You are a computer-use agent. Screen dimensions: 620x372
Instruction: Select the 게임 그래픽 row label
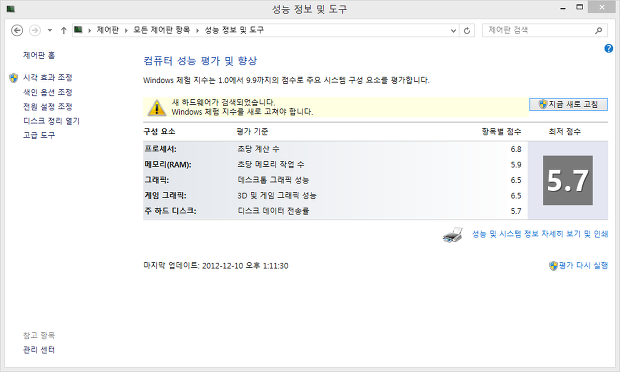165,195
